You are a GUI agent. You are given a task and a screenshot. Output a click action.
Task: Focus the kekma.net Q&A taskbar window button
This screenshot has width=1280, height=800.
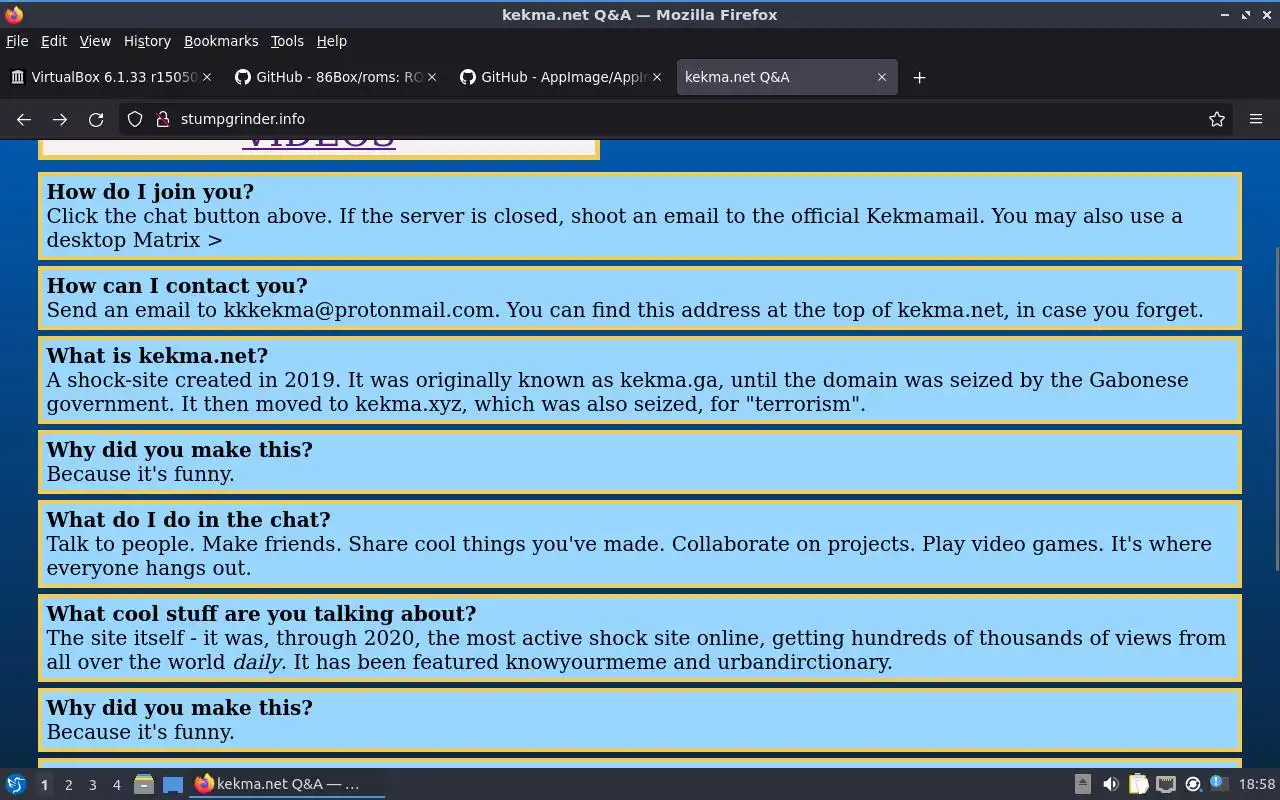tap(288, 784)
